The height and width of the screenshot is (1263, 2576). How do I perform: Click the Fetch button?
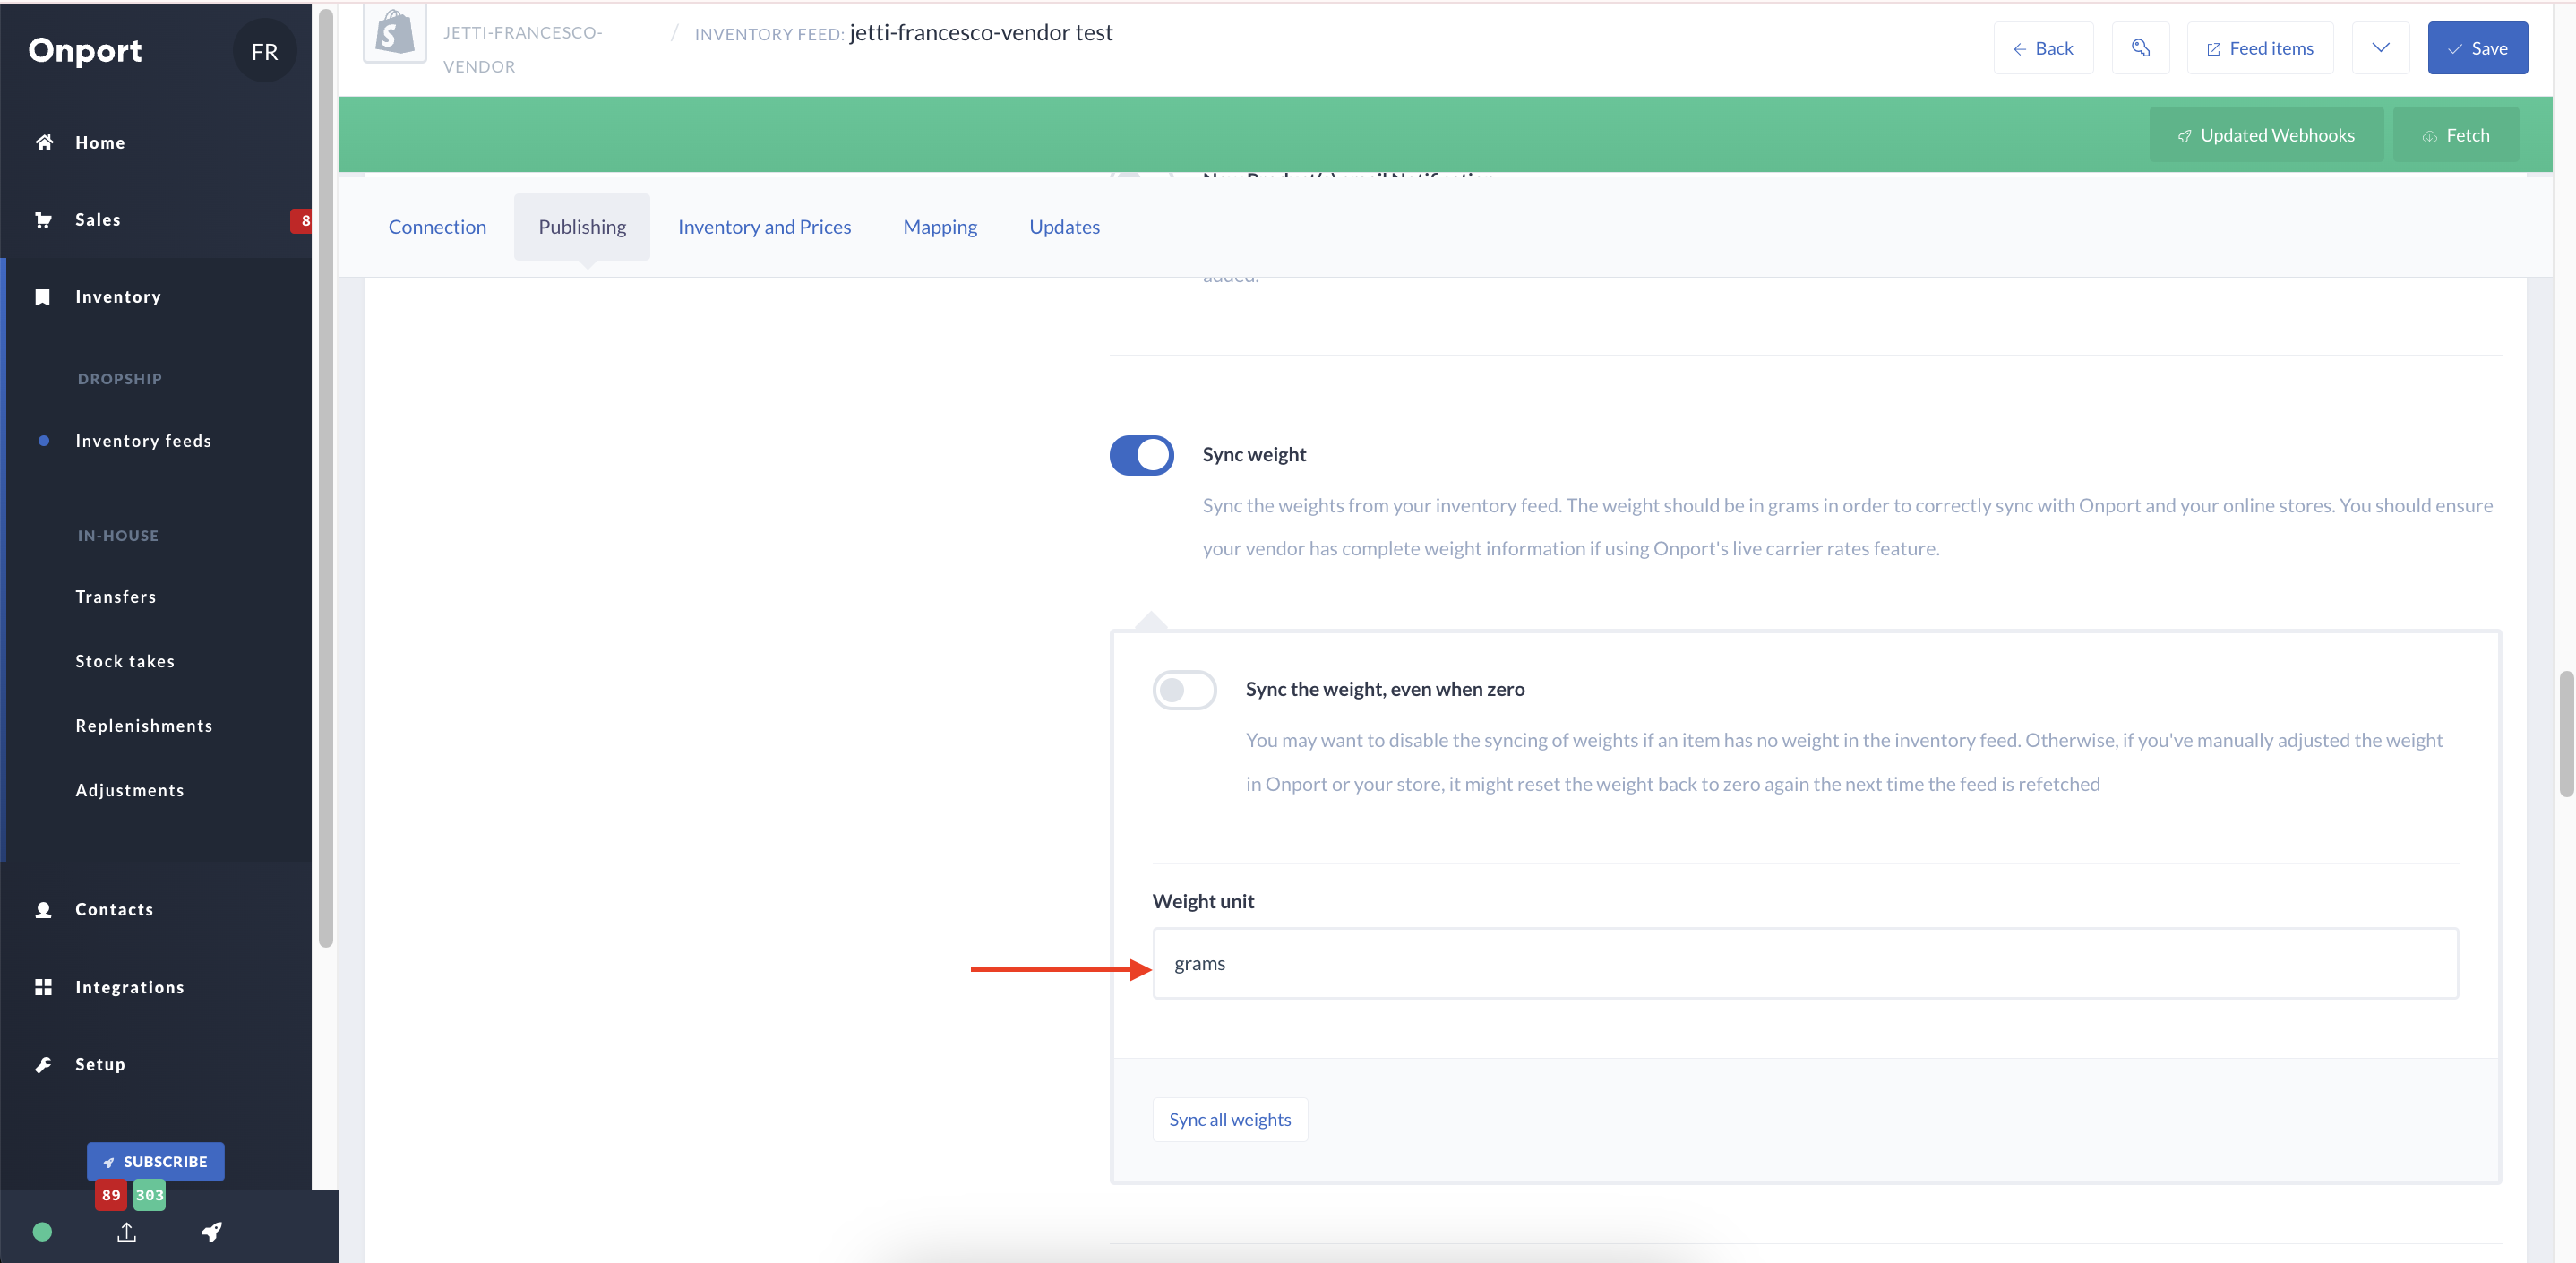2455,135
